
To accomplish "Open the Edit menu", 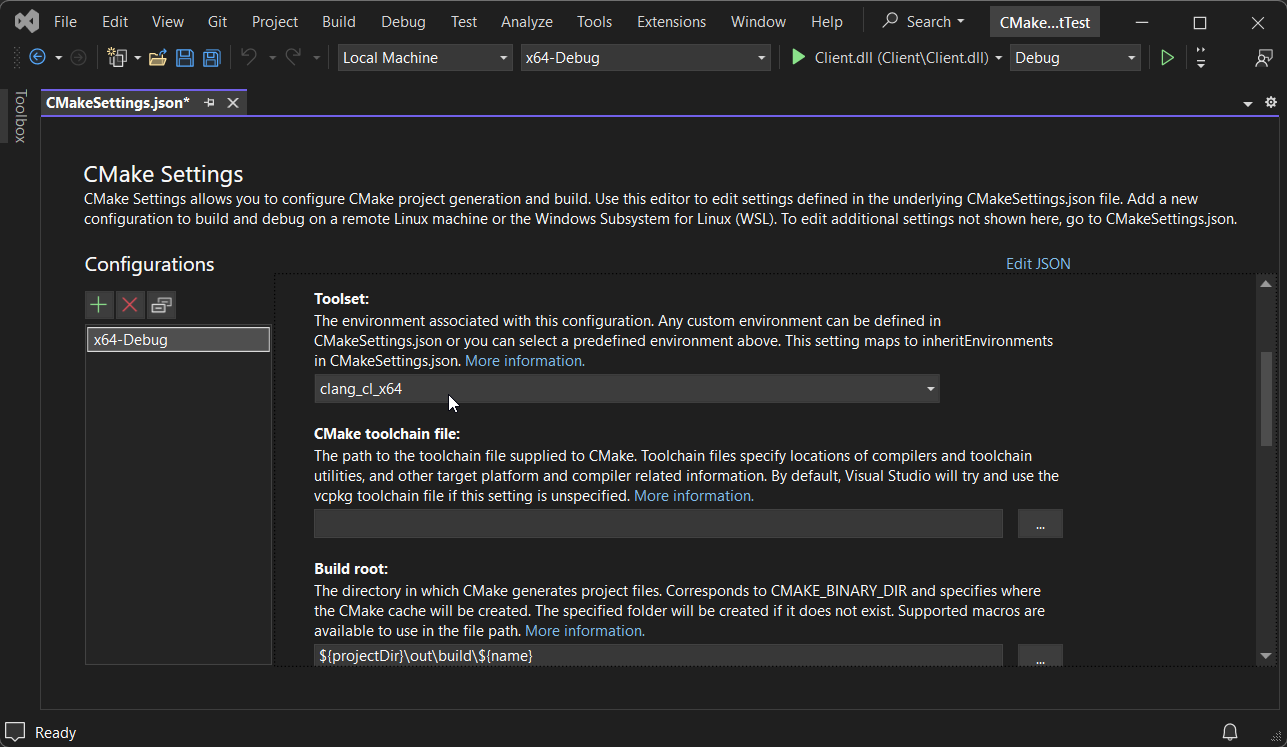I will (115, 21).
